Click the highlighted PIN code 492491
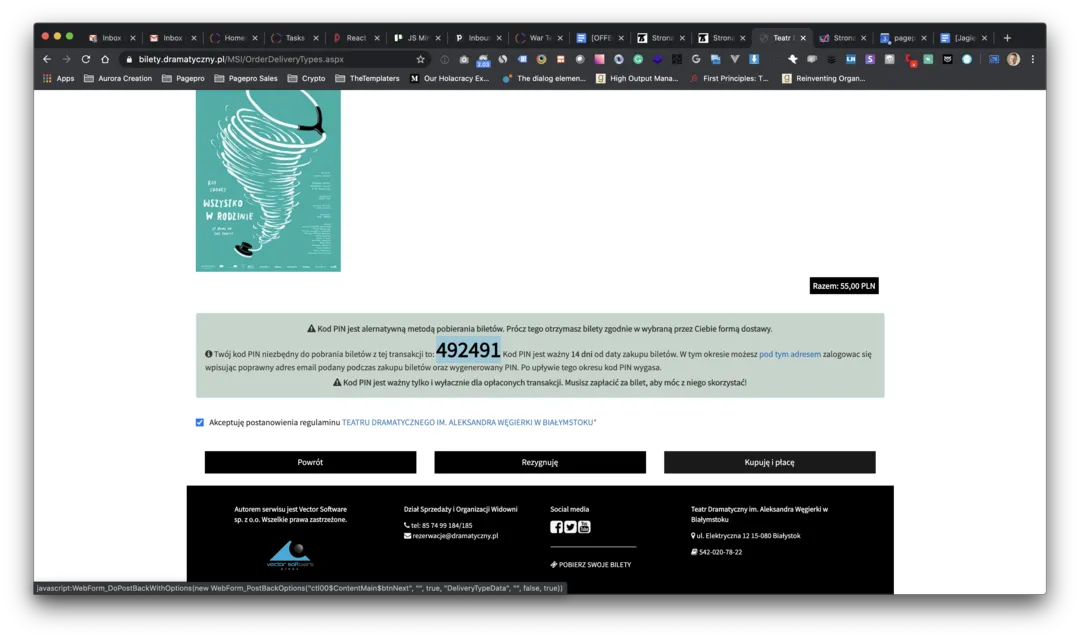 468,350
